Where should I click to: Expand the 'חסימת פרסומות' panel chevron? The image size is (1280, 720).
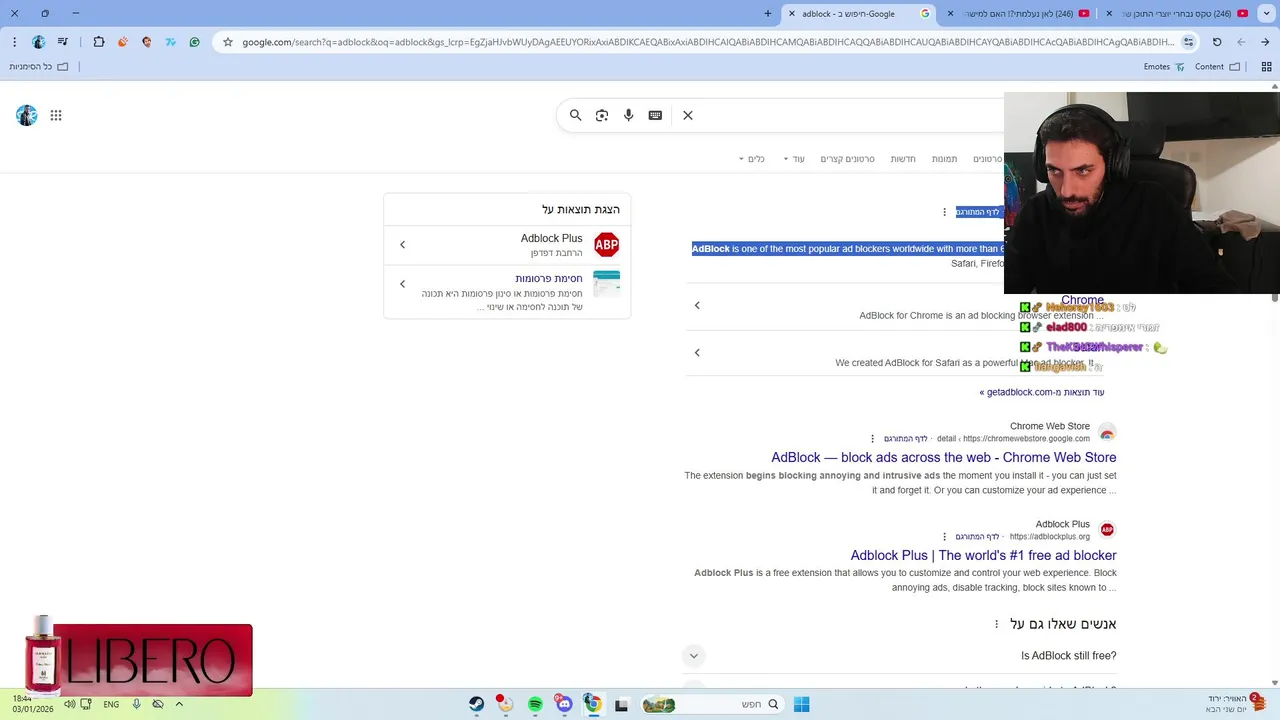[403, 284]
